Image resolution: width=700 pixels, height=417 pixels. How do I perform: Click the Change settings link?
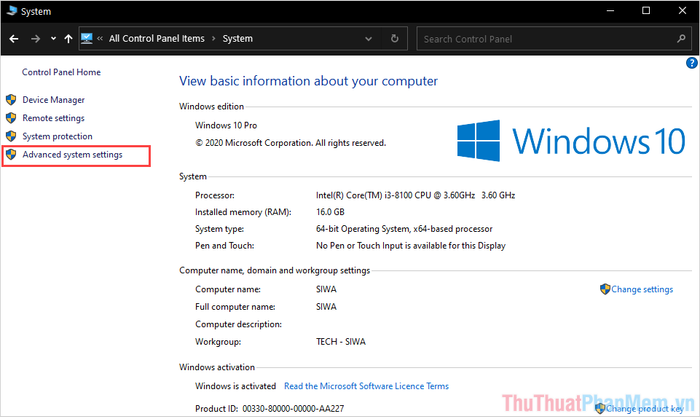[642, 289]
